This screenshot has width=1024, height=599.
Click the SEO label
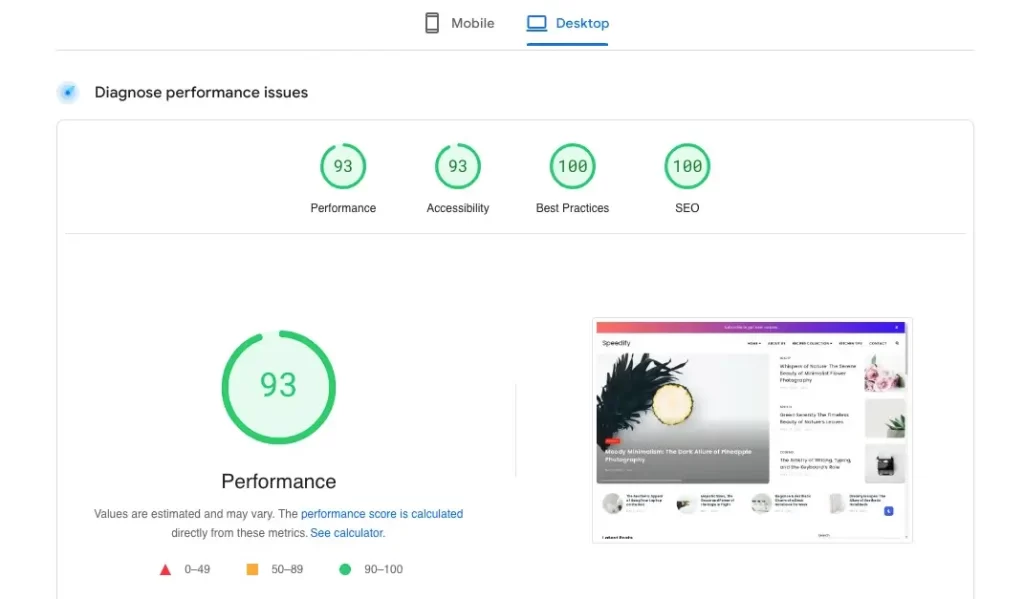pyautogui.click(x=687, y=208)
